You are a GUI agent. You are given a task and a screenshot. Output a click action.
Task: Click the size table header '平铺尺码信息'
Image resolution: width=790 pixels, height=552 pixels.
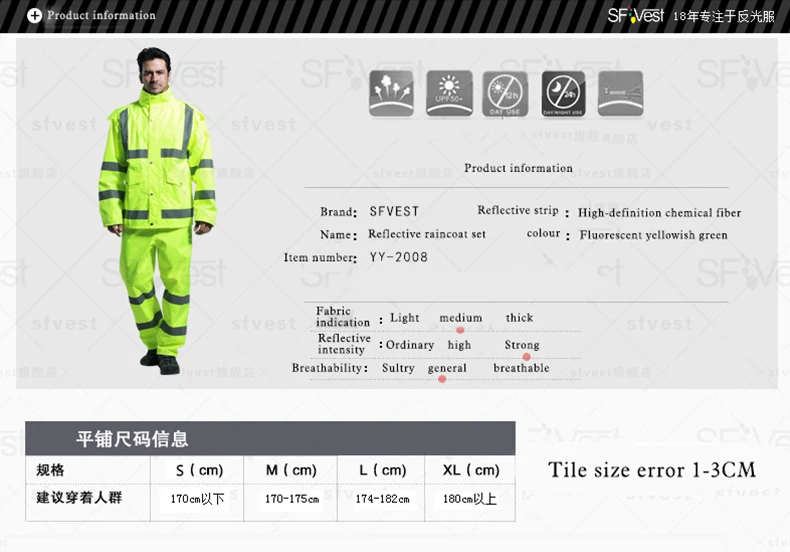pyautogui.click(x=133, y=439)
